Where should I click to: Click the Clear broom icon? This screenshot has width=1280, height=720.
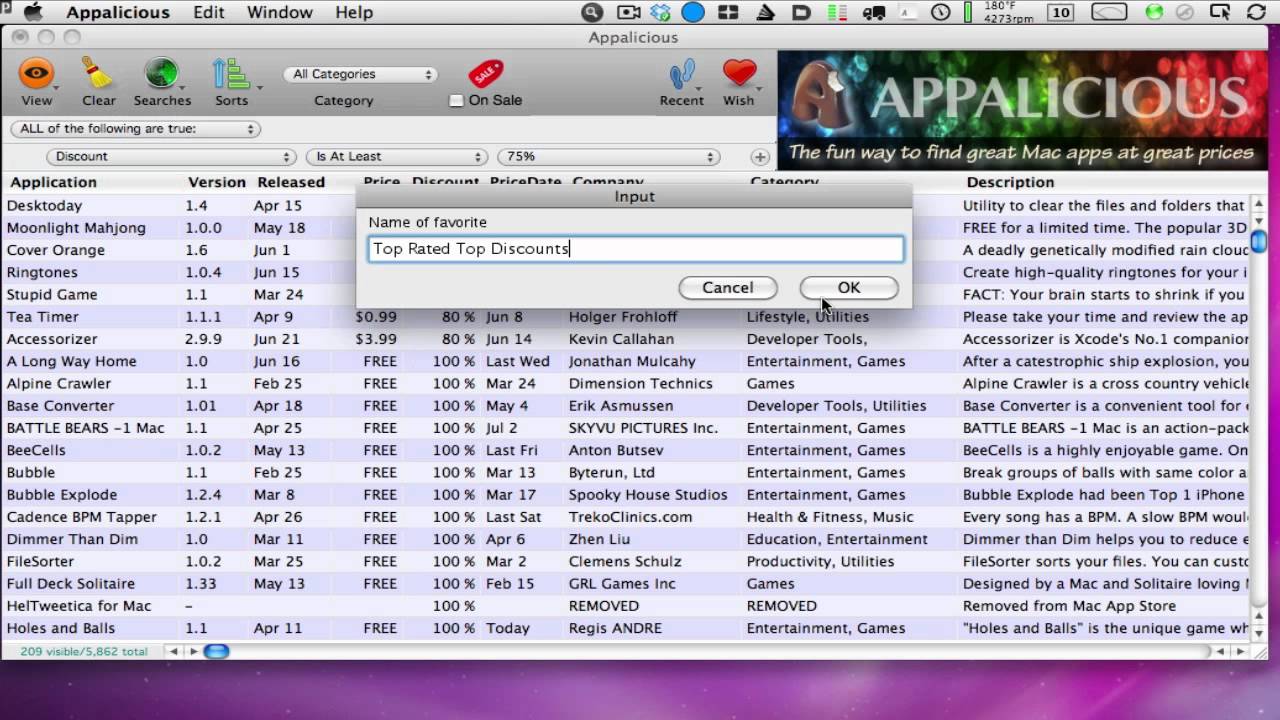click(98, 74)
